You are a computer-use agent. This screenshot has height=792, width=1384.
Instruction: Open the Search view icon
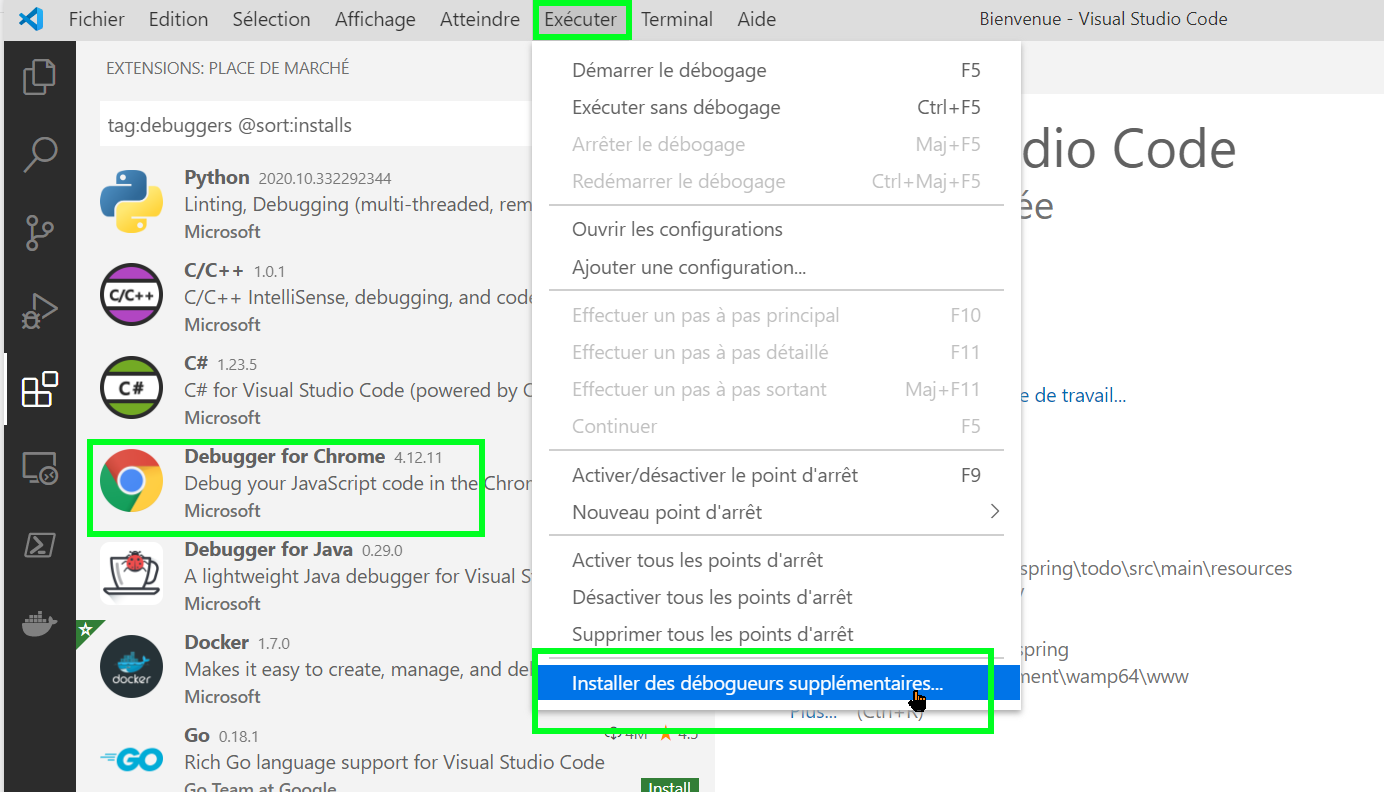(39, 155)
